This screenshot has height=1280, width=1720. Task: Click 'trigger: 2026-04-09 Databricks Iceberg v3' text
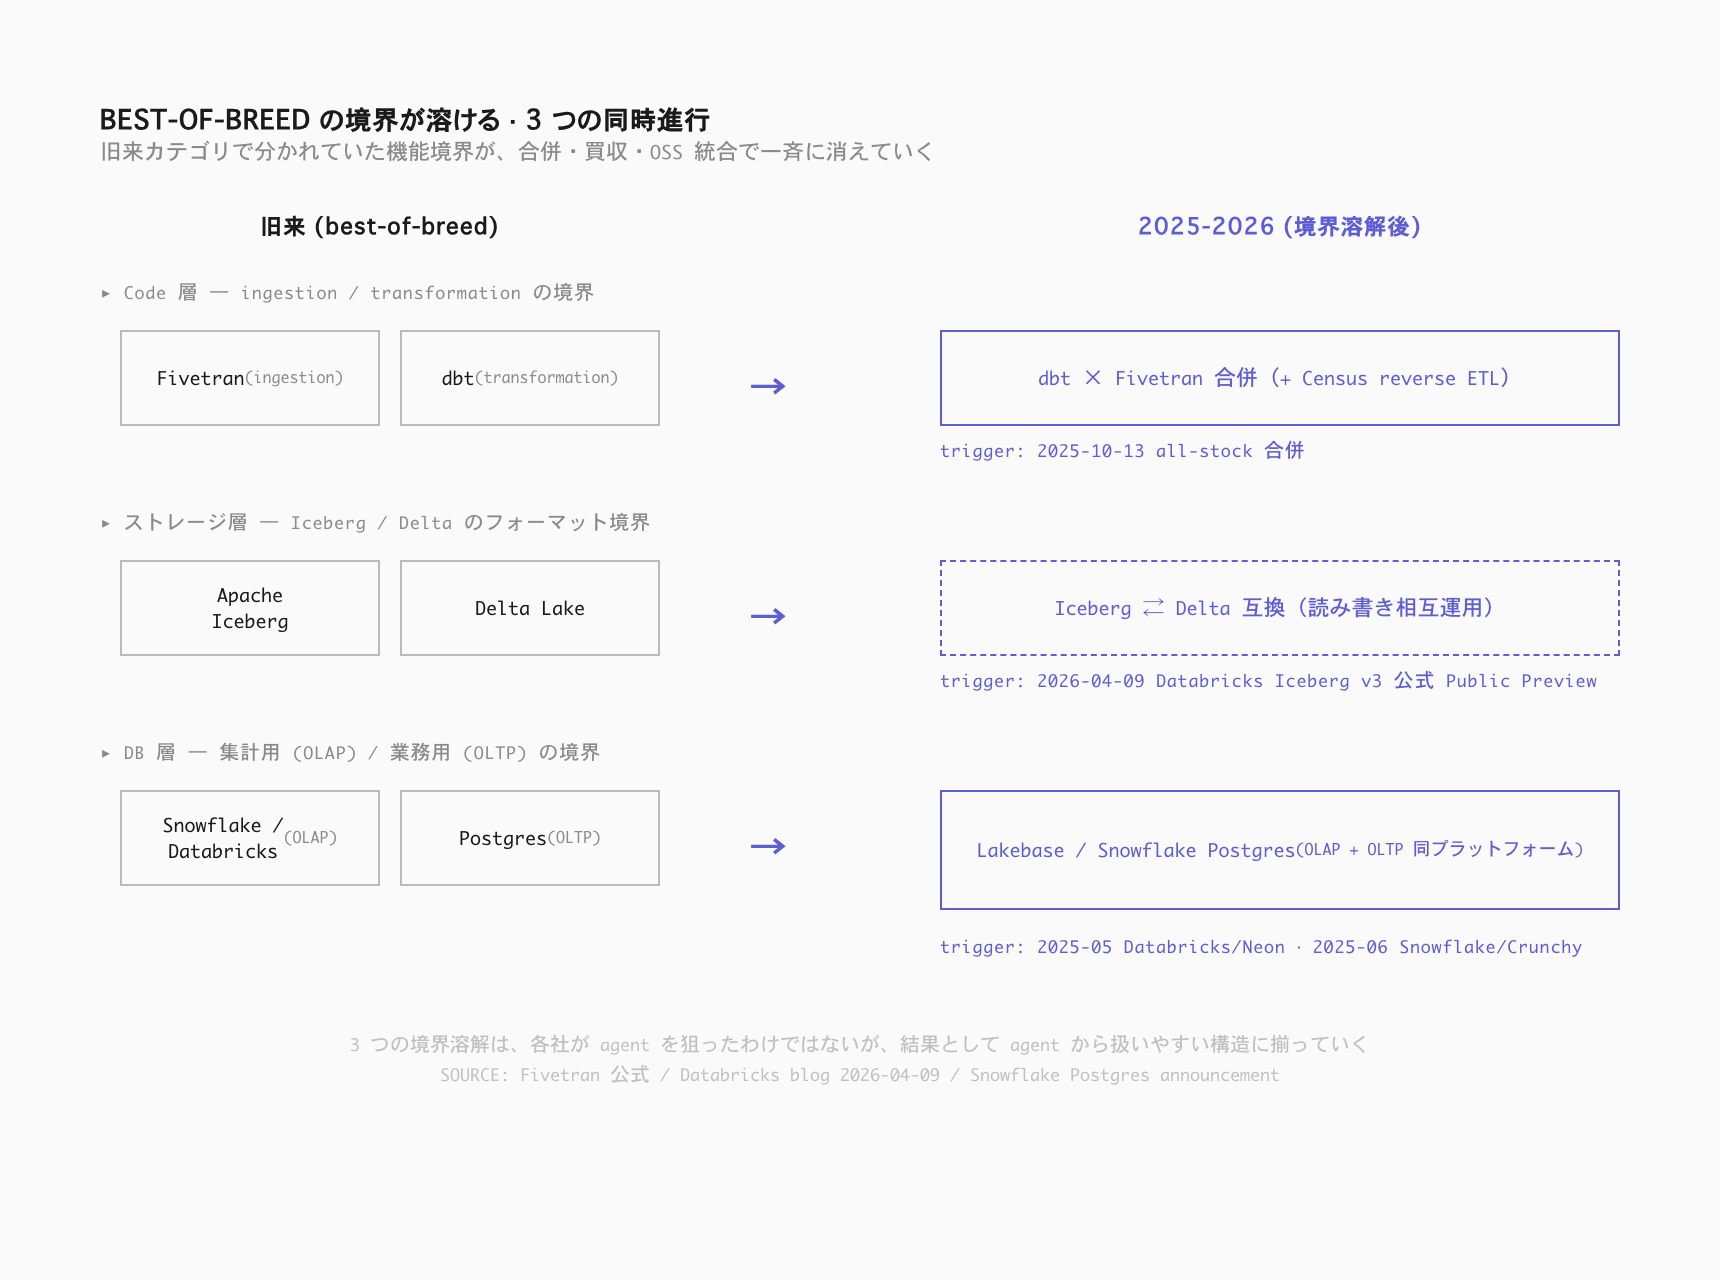1268,681
